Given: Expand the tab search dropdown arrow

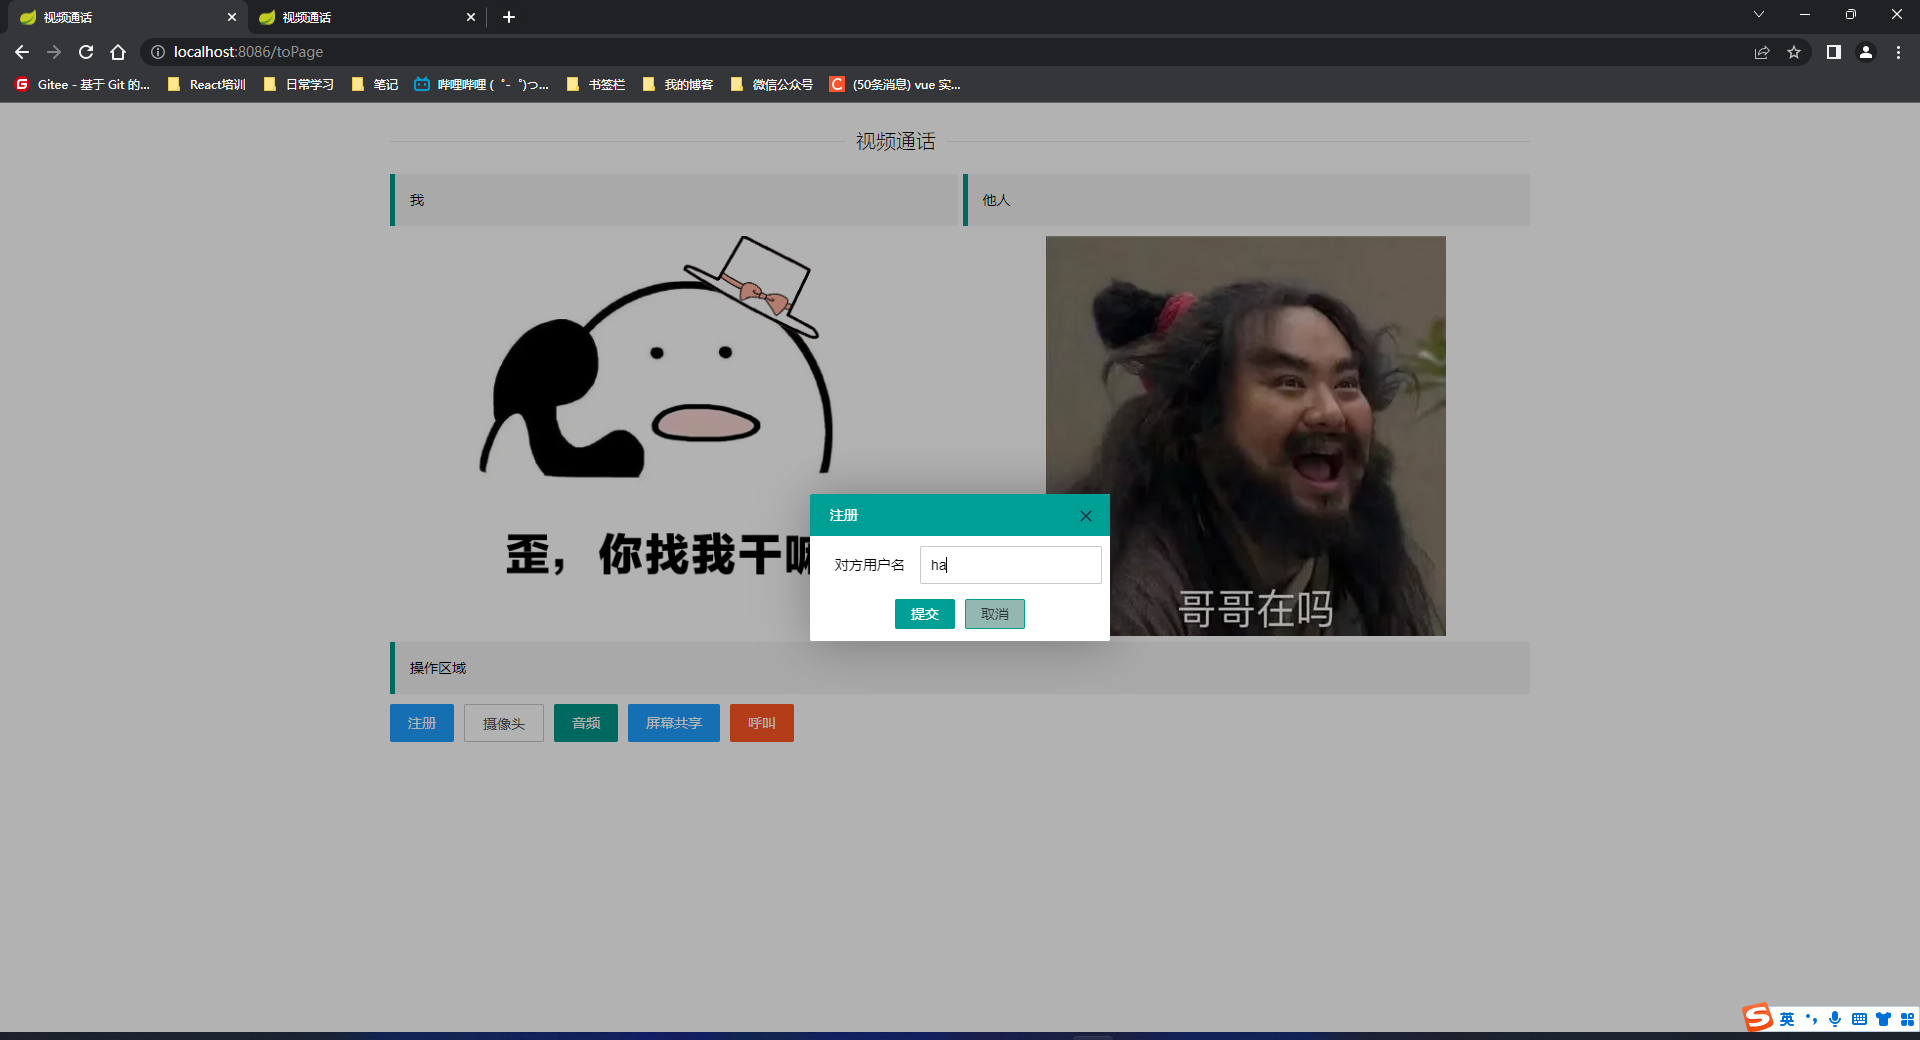Looking at the screenshot, I should coord(1759,14).
